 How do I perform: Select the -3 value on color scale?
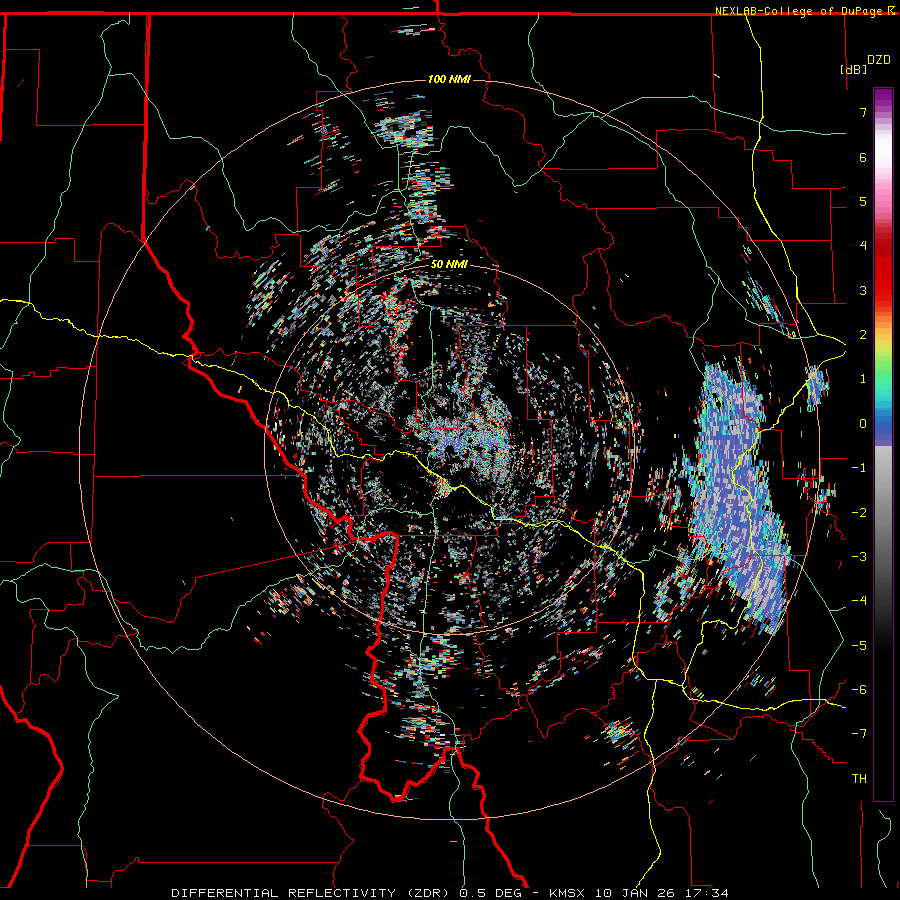pos(859,556)
